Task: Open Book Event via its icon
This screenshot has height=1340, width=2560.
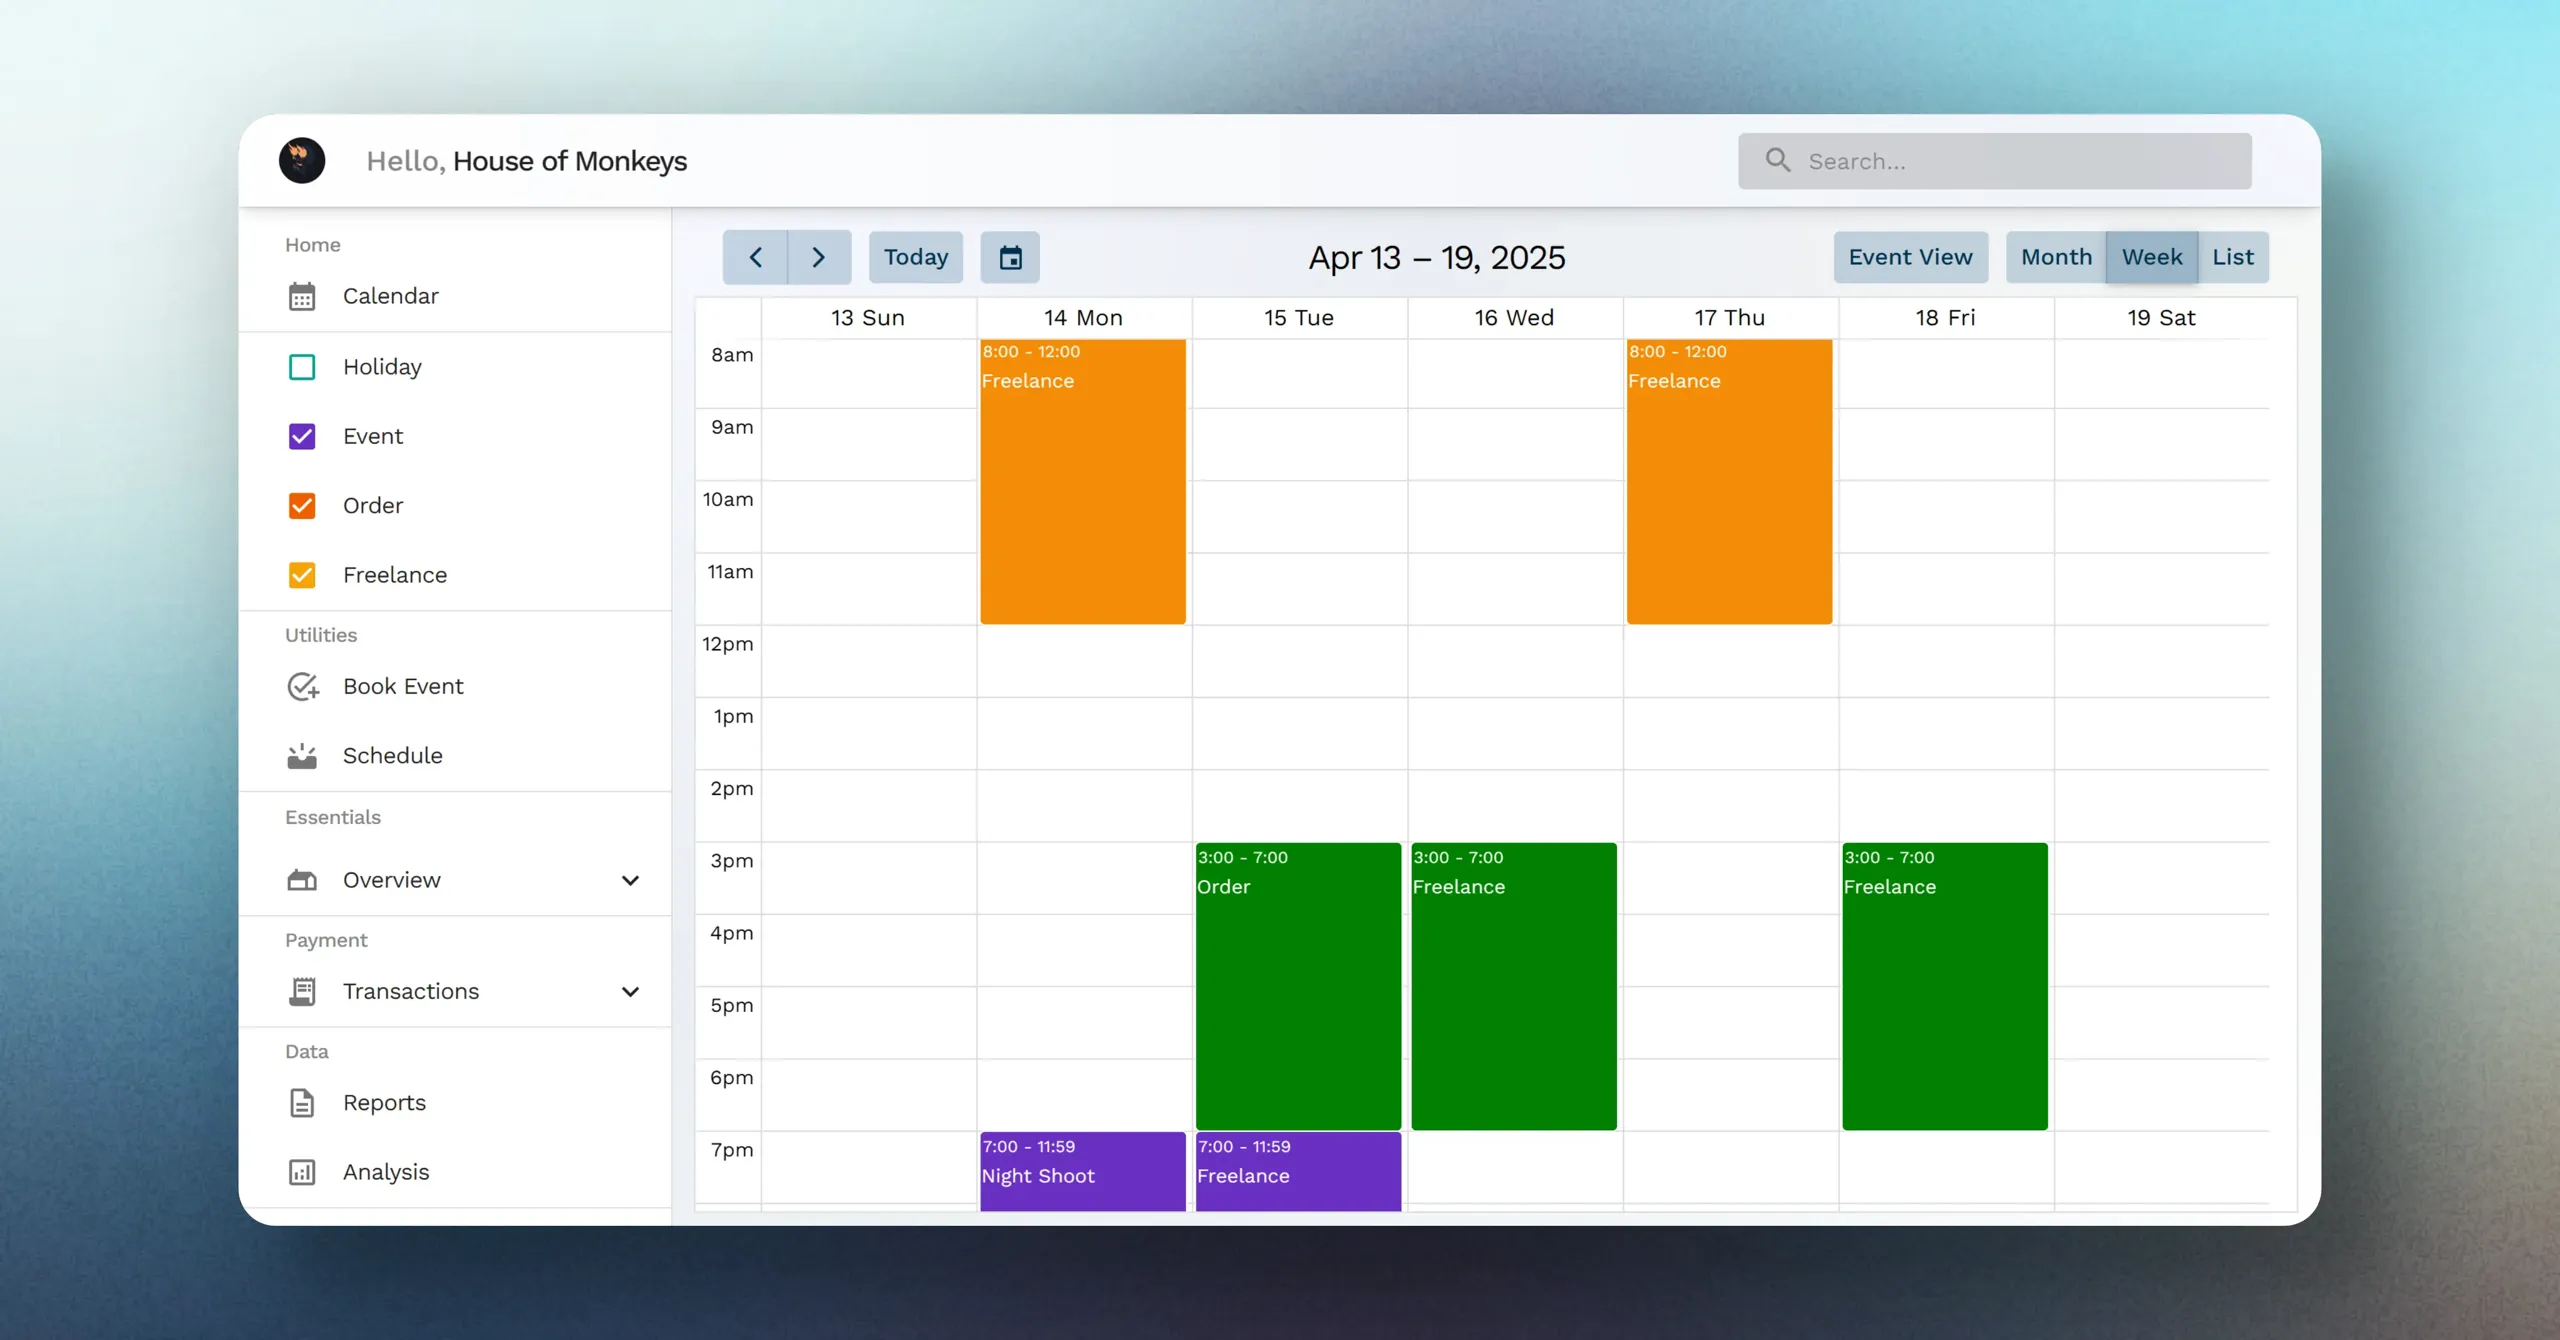Action: (x=302, y=686)
